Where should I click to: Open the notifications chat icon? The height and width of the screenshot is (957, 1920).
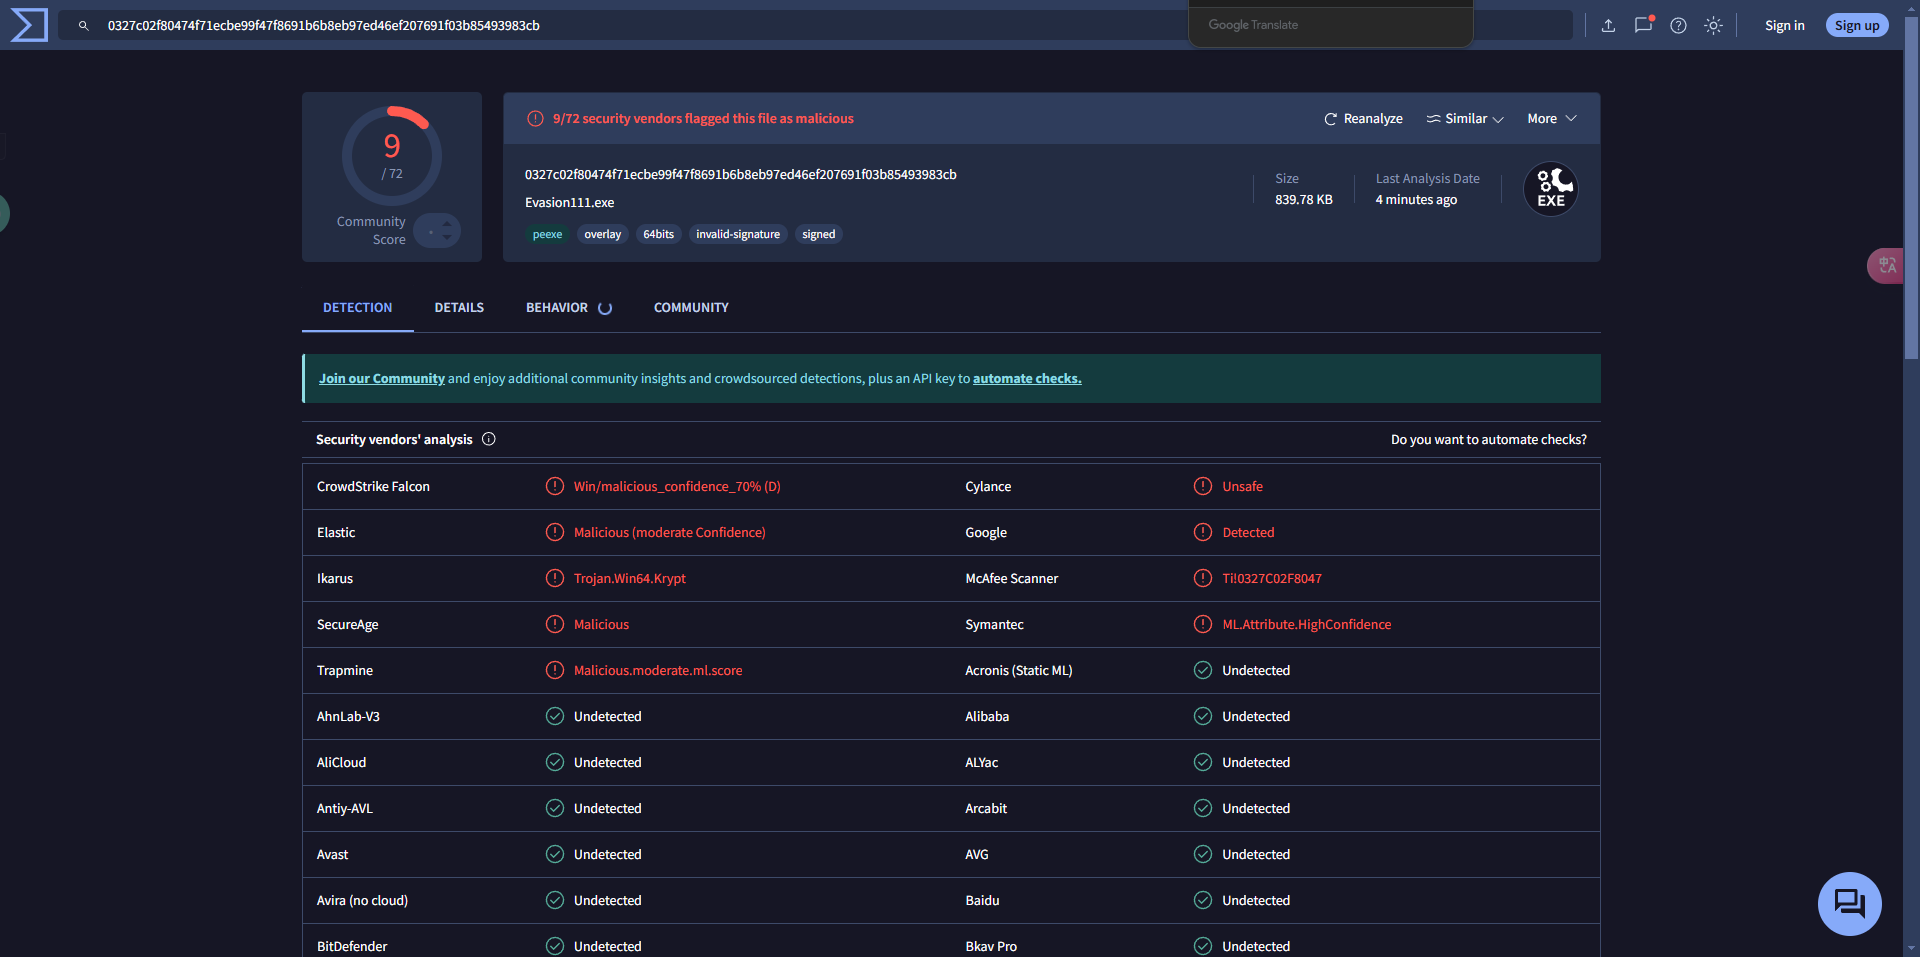1643,26
